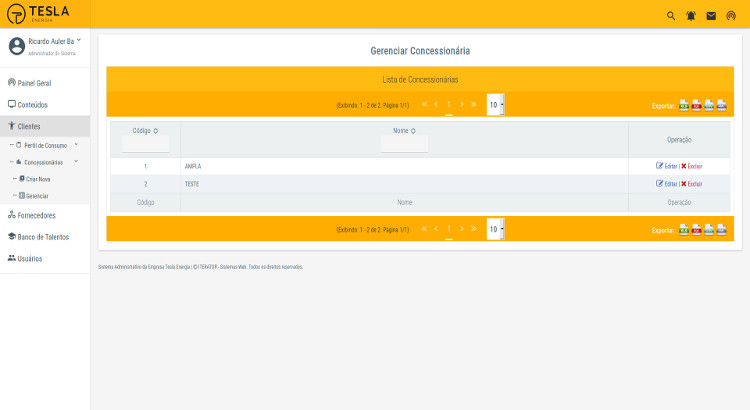Export to PDF using the top toolbar's red icon
The image size is (750, 410).
696,105
